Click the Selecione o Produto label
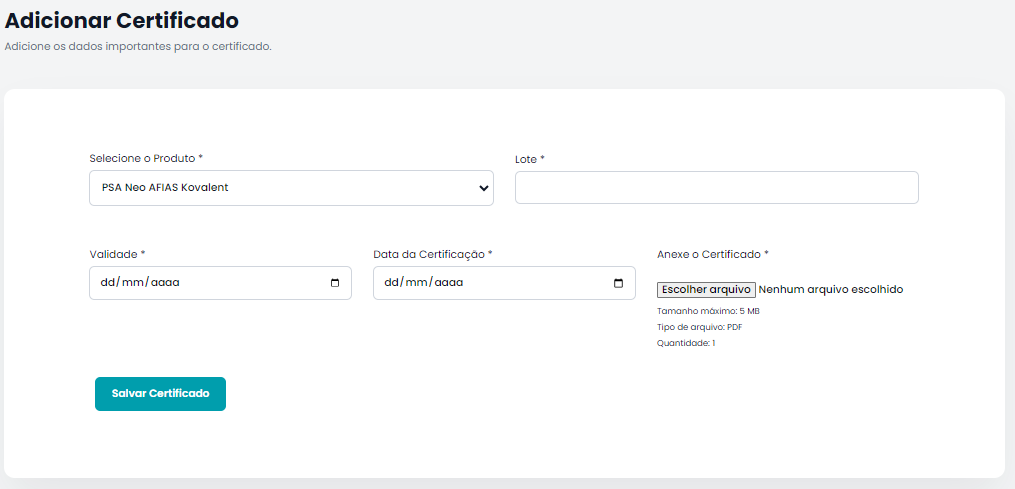Screen dimensions: 1015x489 tap(146, 159)
